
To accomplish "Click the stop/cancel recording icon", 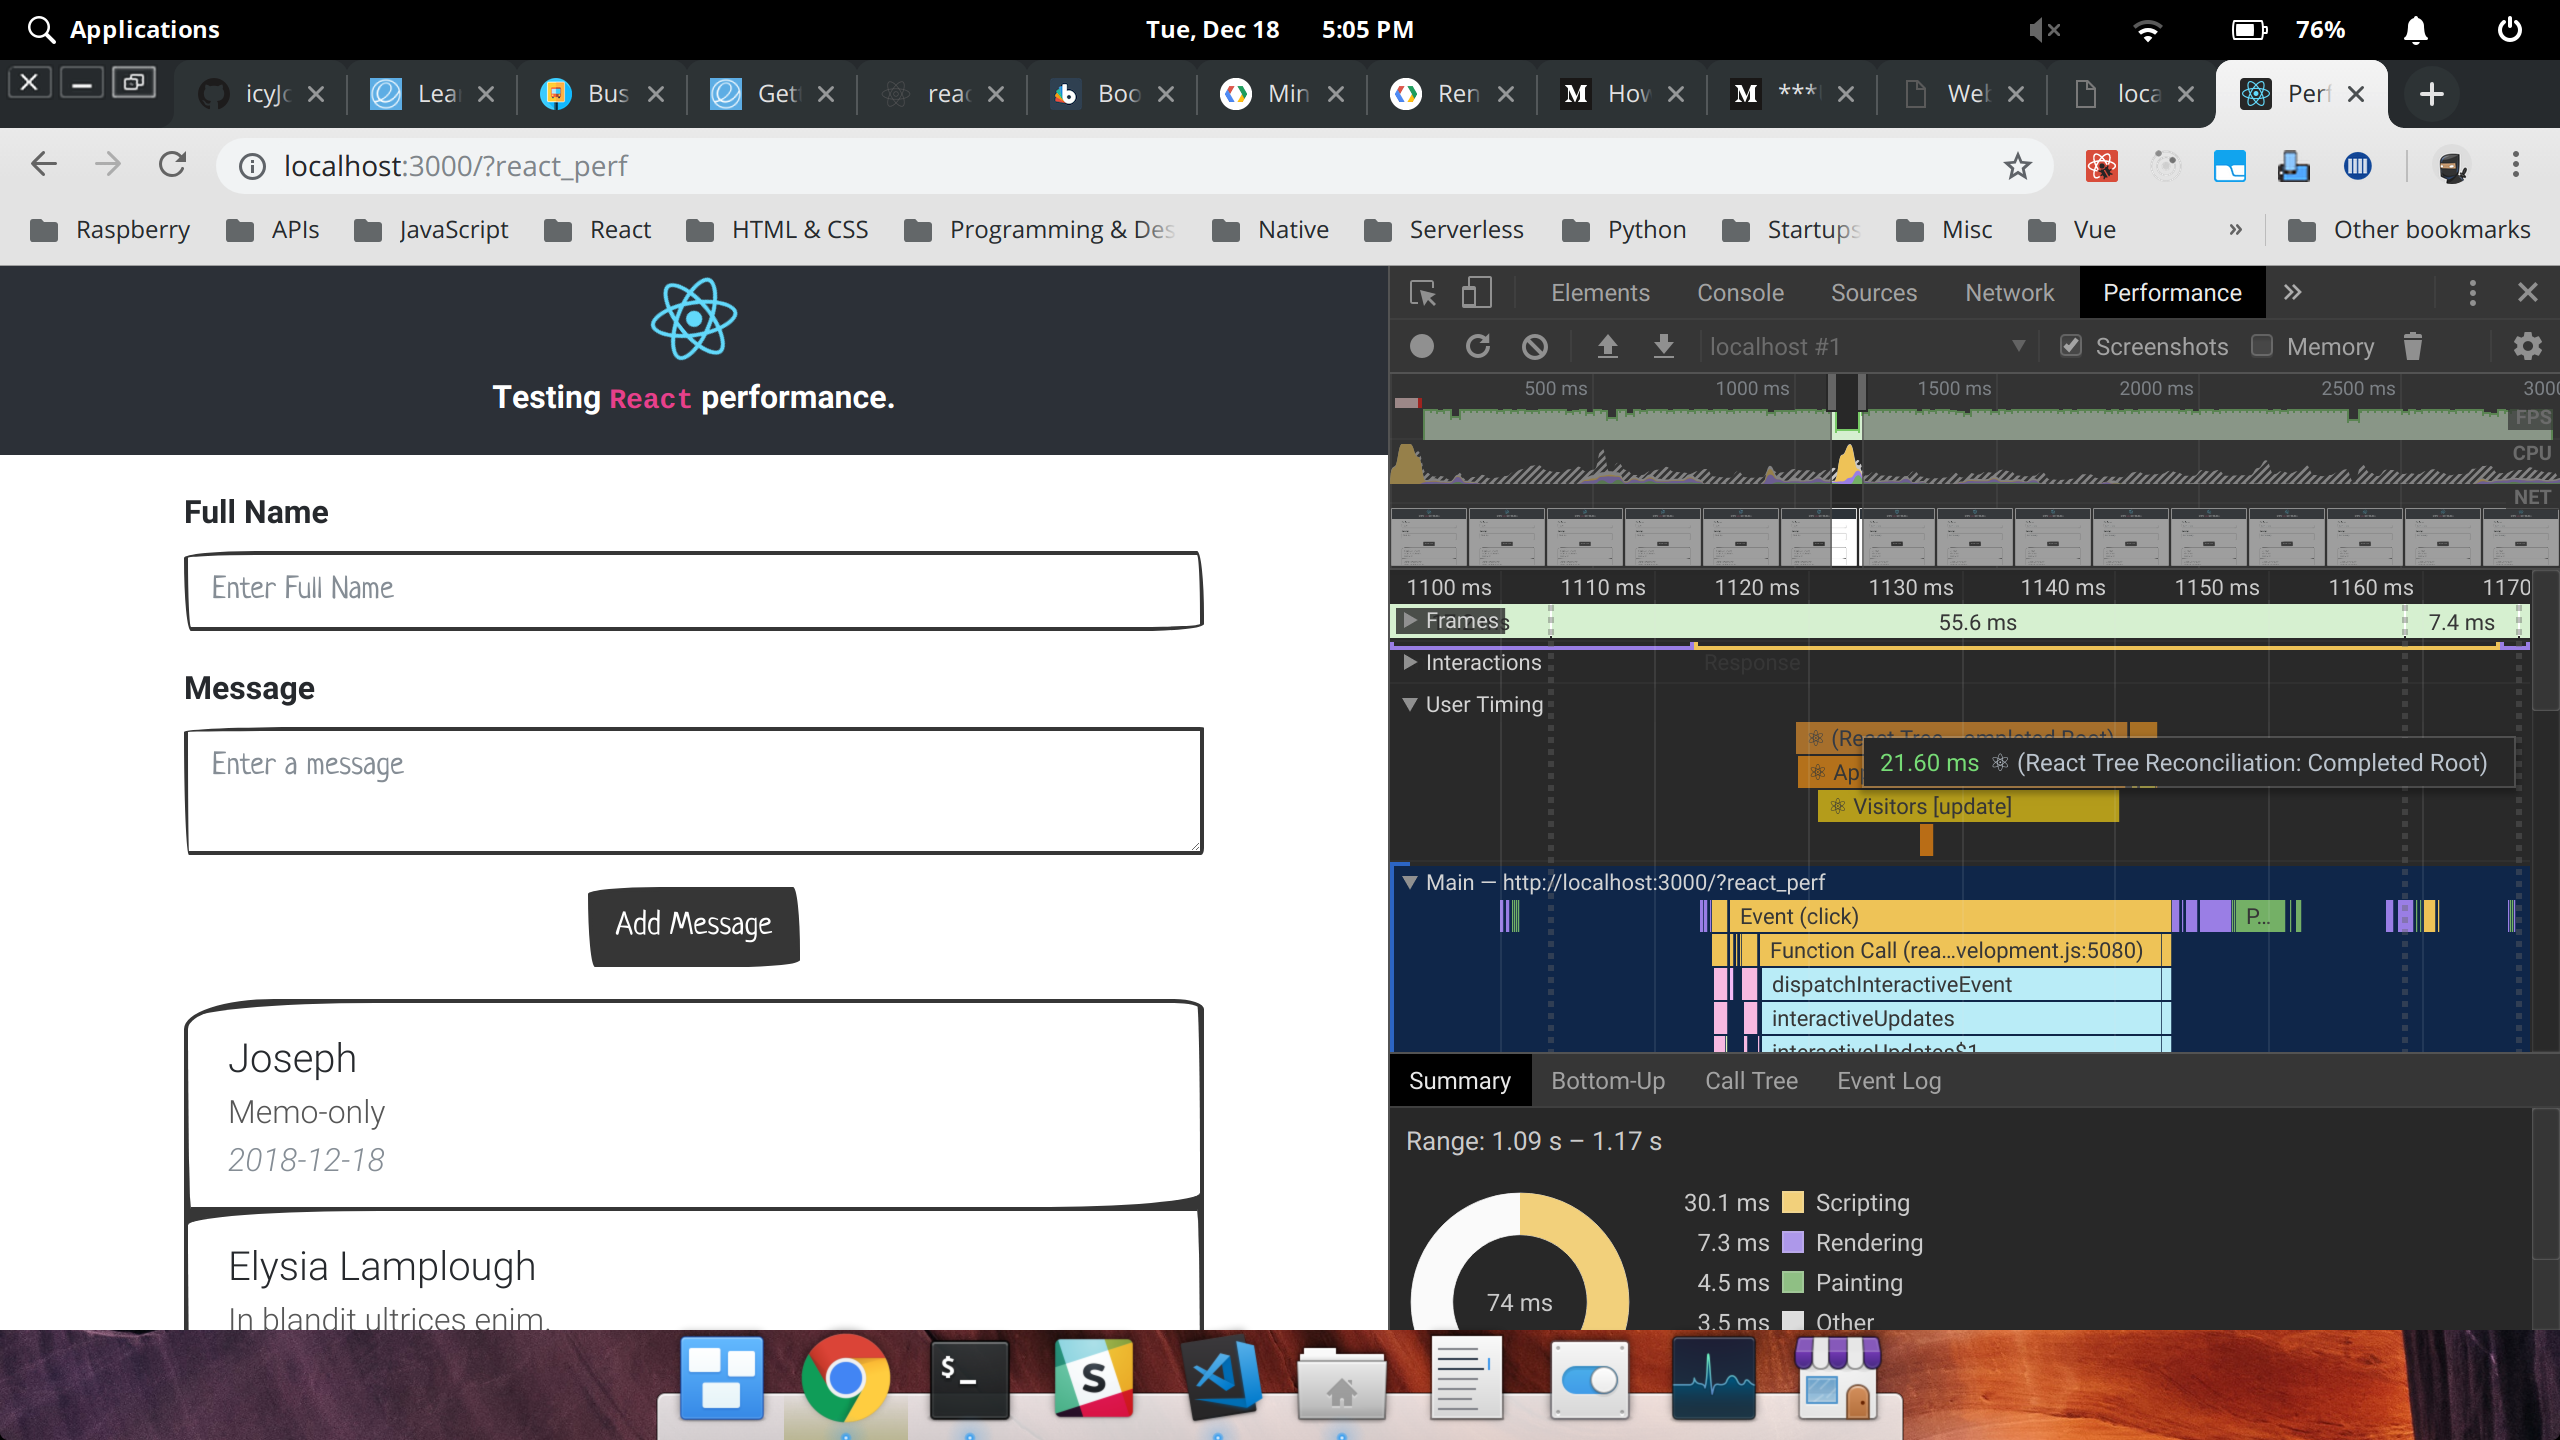I will [1535, 346].
